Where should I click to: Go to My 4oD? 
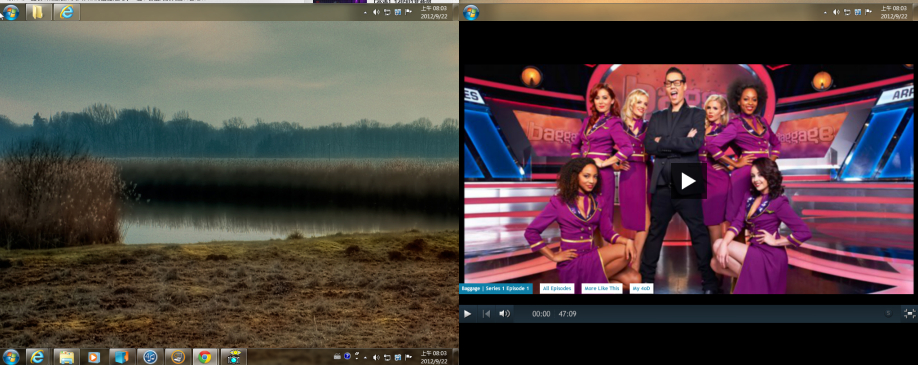(642, 288)
